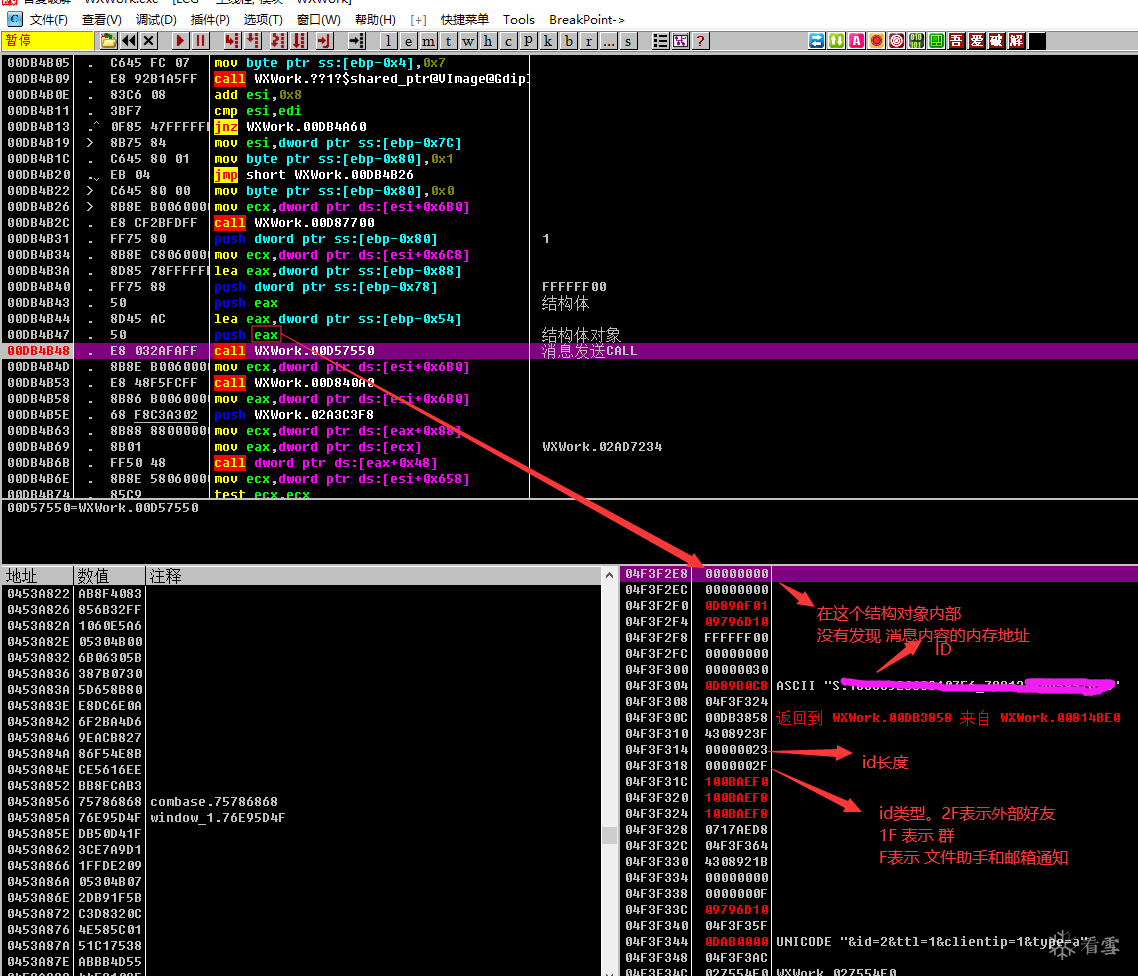Viewport: 1138px width, 976px height.
Task: Click the Step Over toolbar icon
Action: (x=253, y=41)
